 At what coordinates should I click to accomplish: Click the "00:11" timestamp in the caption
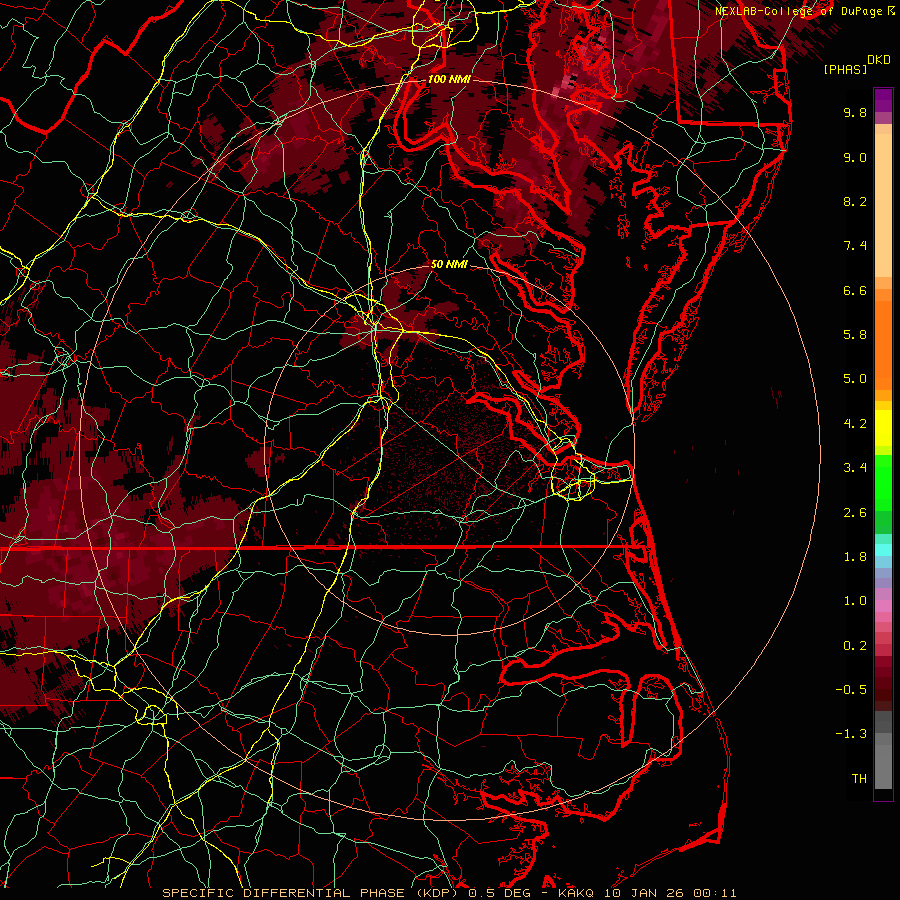click(x=715, y=893)
